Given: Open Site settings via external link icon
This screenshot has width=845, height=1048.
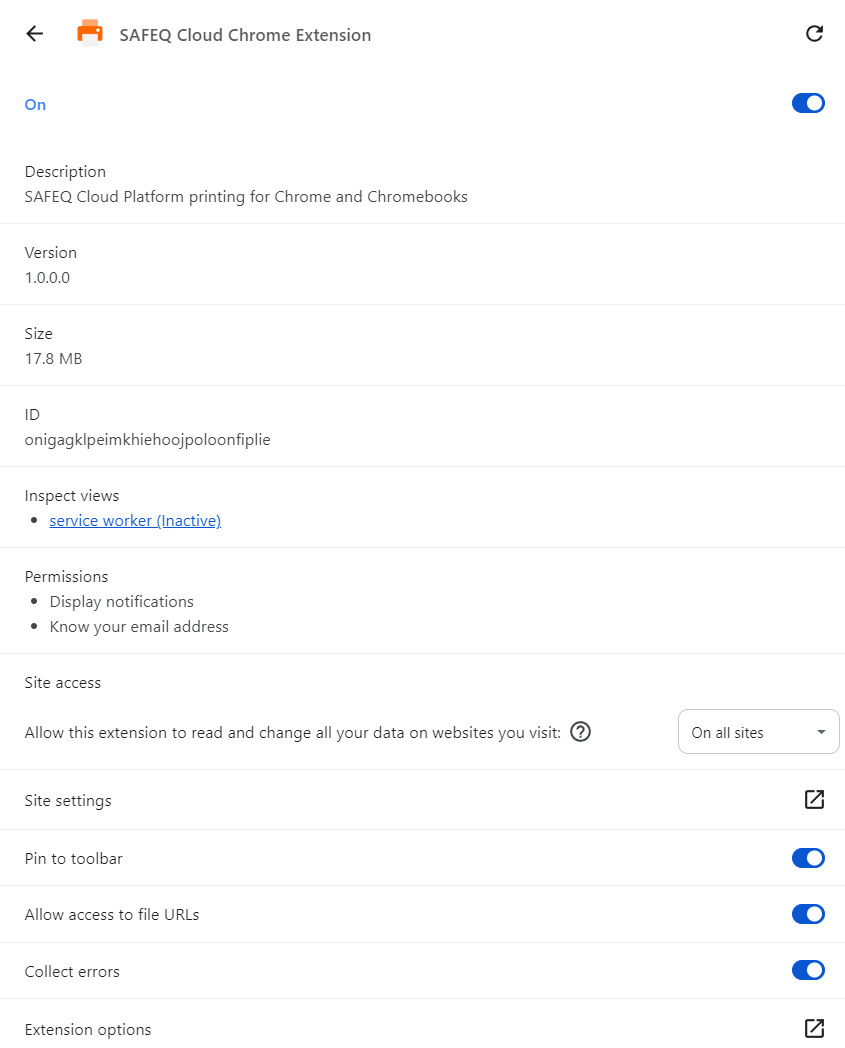Looking at the screenshot, I should click(x=814, y=800).
